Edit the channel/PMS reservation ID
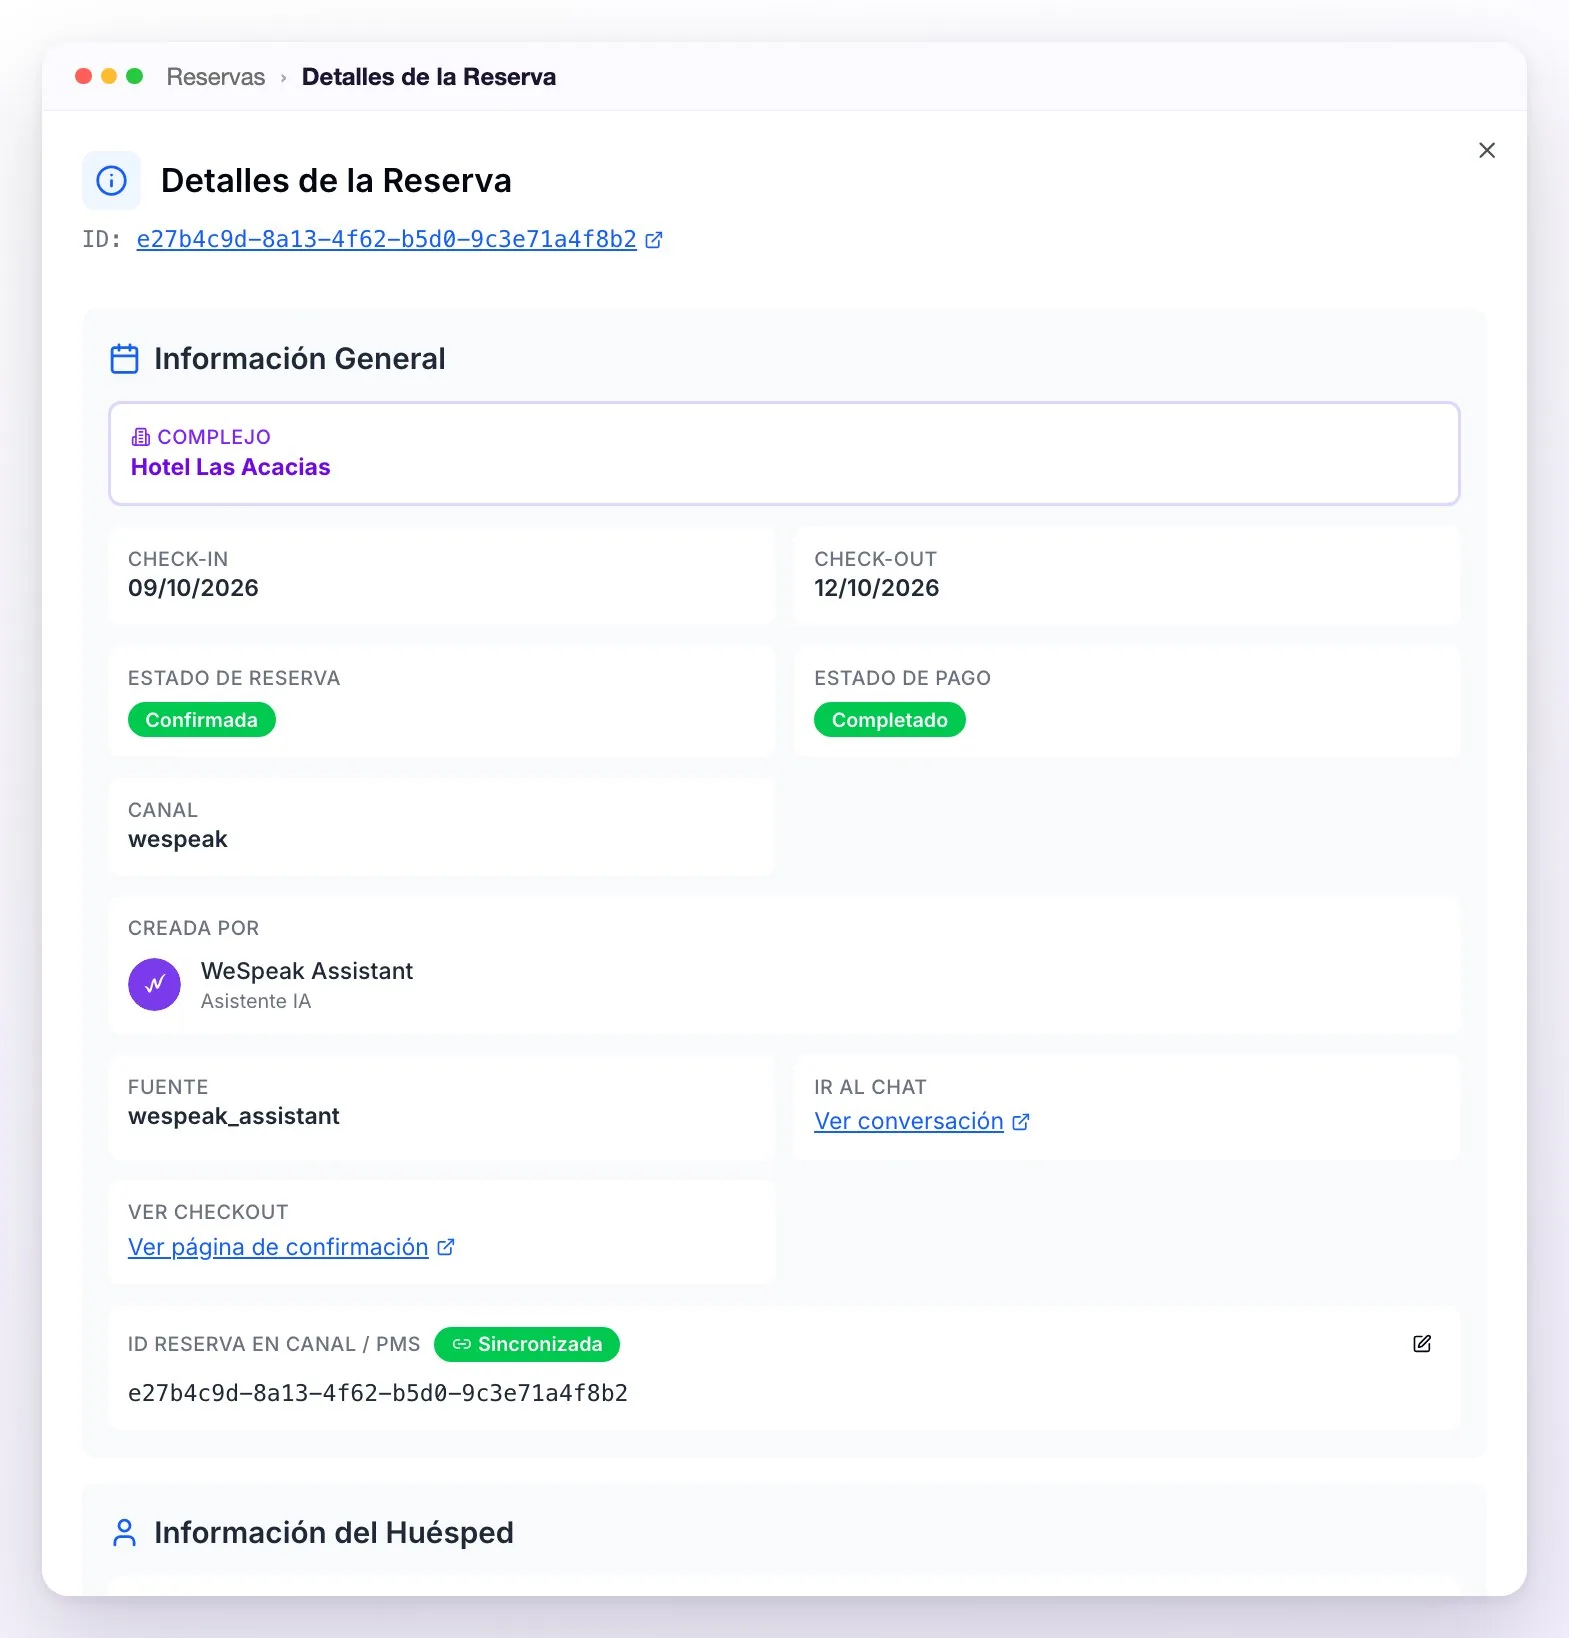The height and width of the screenshot is (1638, 1569). tap(1422, 1344)
